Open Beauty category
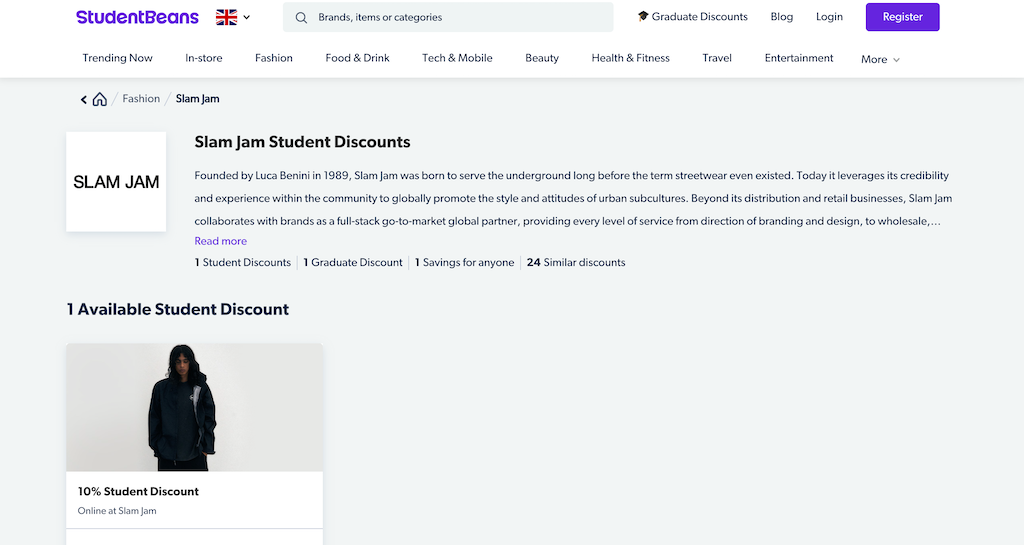This screenshot has width=1024, height=545. pyautogui.click(x=542, y=58)
